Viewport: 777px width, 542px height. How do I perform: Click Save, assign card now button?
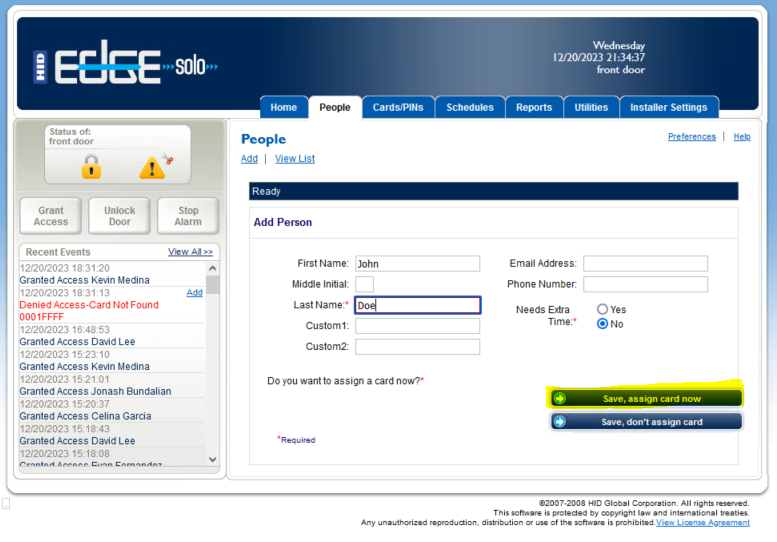point(646,399)
